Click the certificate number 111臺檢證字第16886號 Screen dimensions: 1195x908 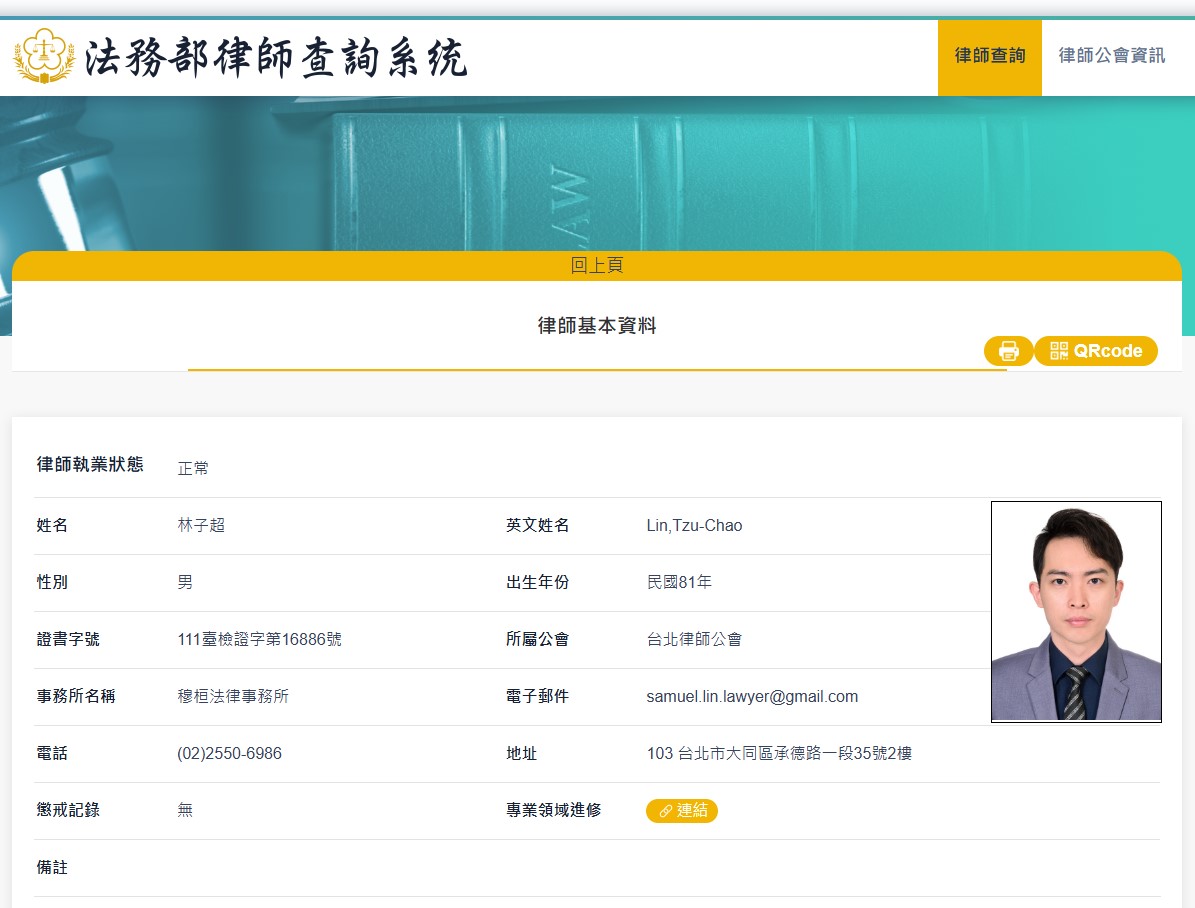pyautogui.click(x=259, y=640)
